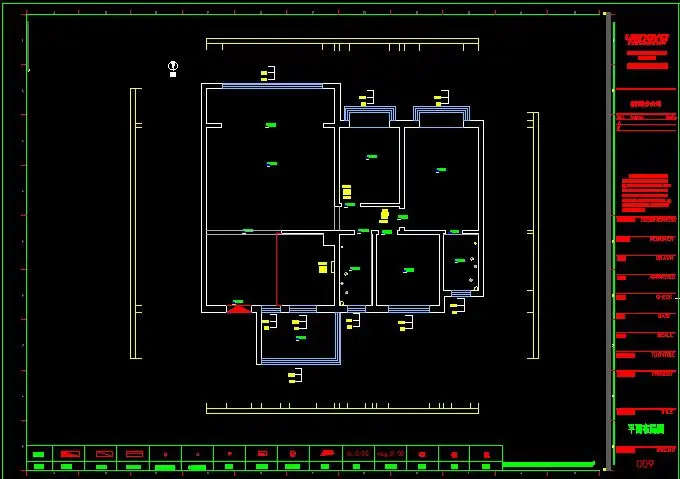Click the north arrow compass symbol
This screenshot has height=479, width=680.
tap(173, 66)
